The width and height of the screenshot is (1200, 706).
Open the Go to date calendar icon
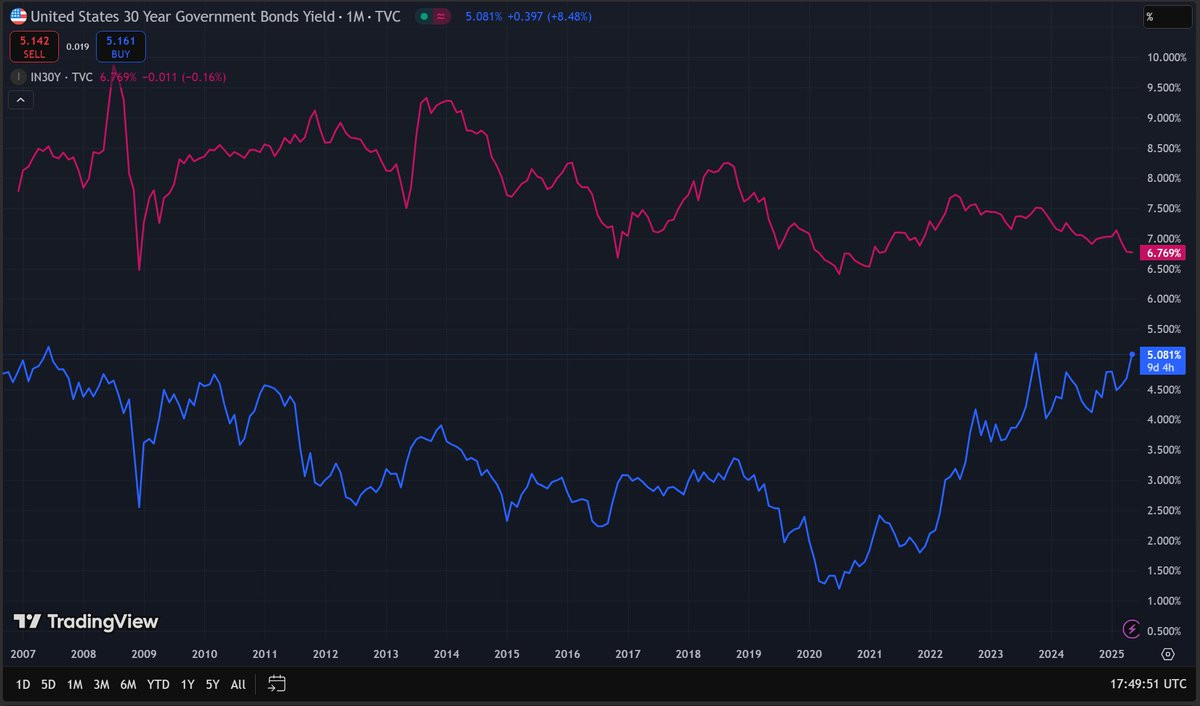tap(277, 684)
